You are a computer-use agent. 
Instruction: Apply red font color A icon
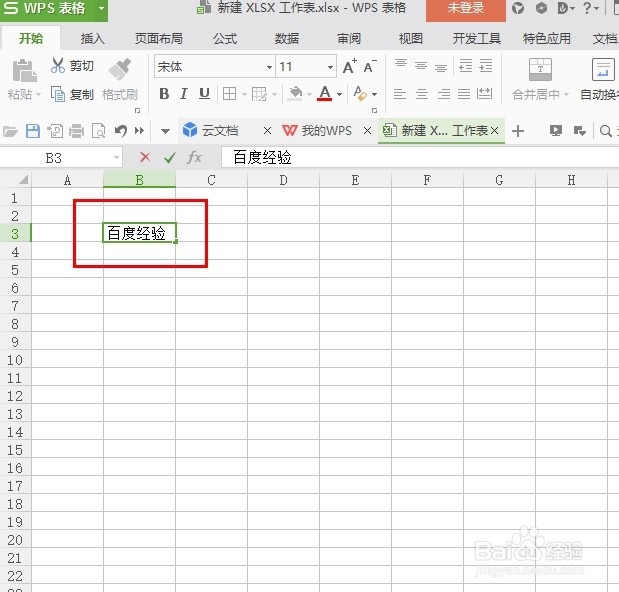click(x=325, y=94)
